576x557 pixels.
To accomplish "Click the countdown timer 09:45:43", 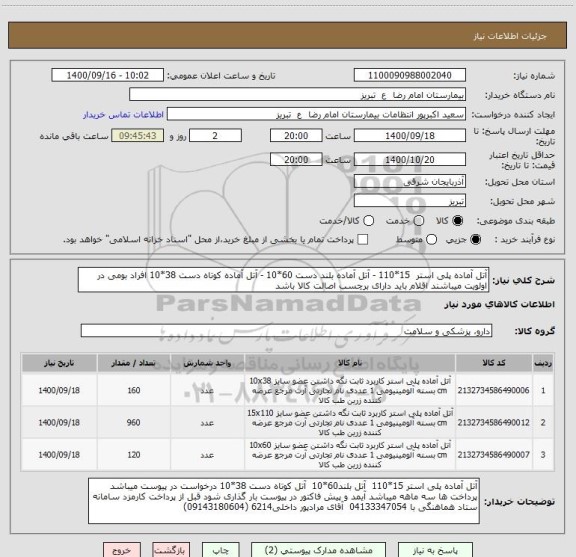I will [x=138, y=136].
